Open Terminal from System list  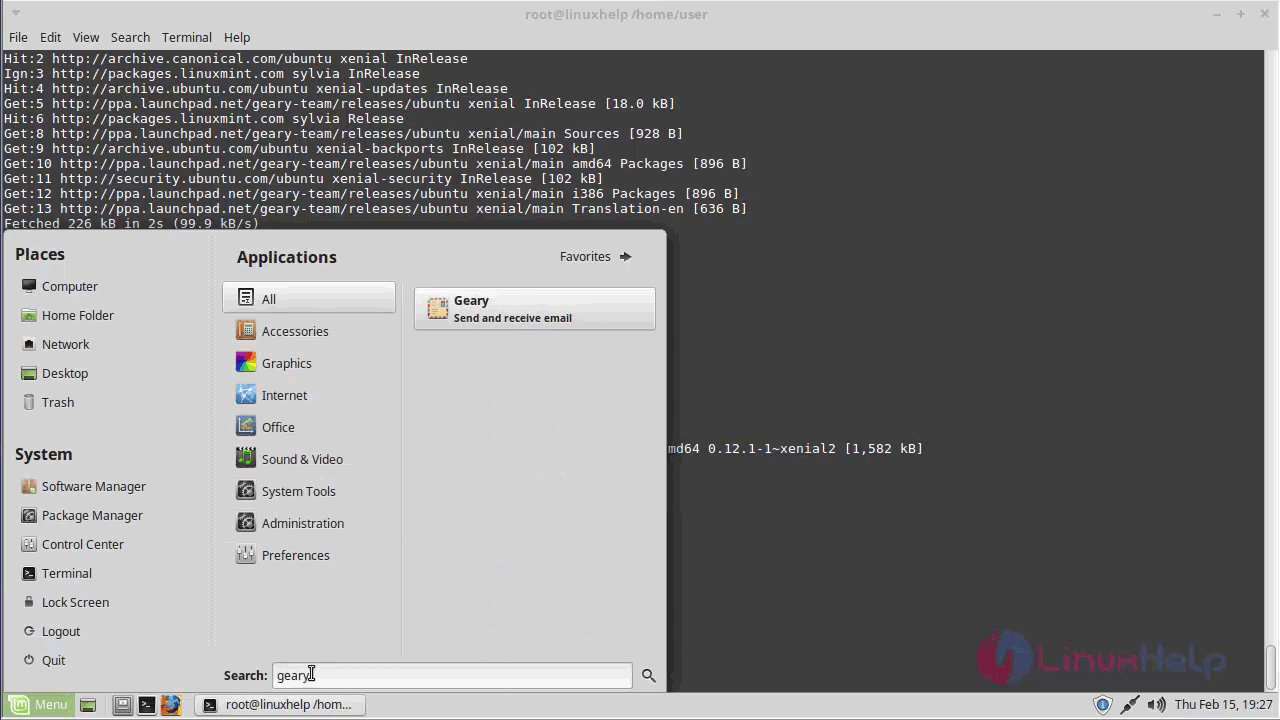tap(56, 573)
